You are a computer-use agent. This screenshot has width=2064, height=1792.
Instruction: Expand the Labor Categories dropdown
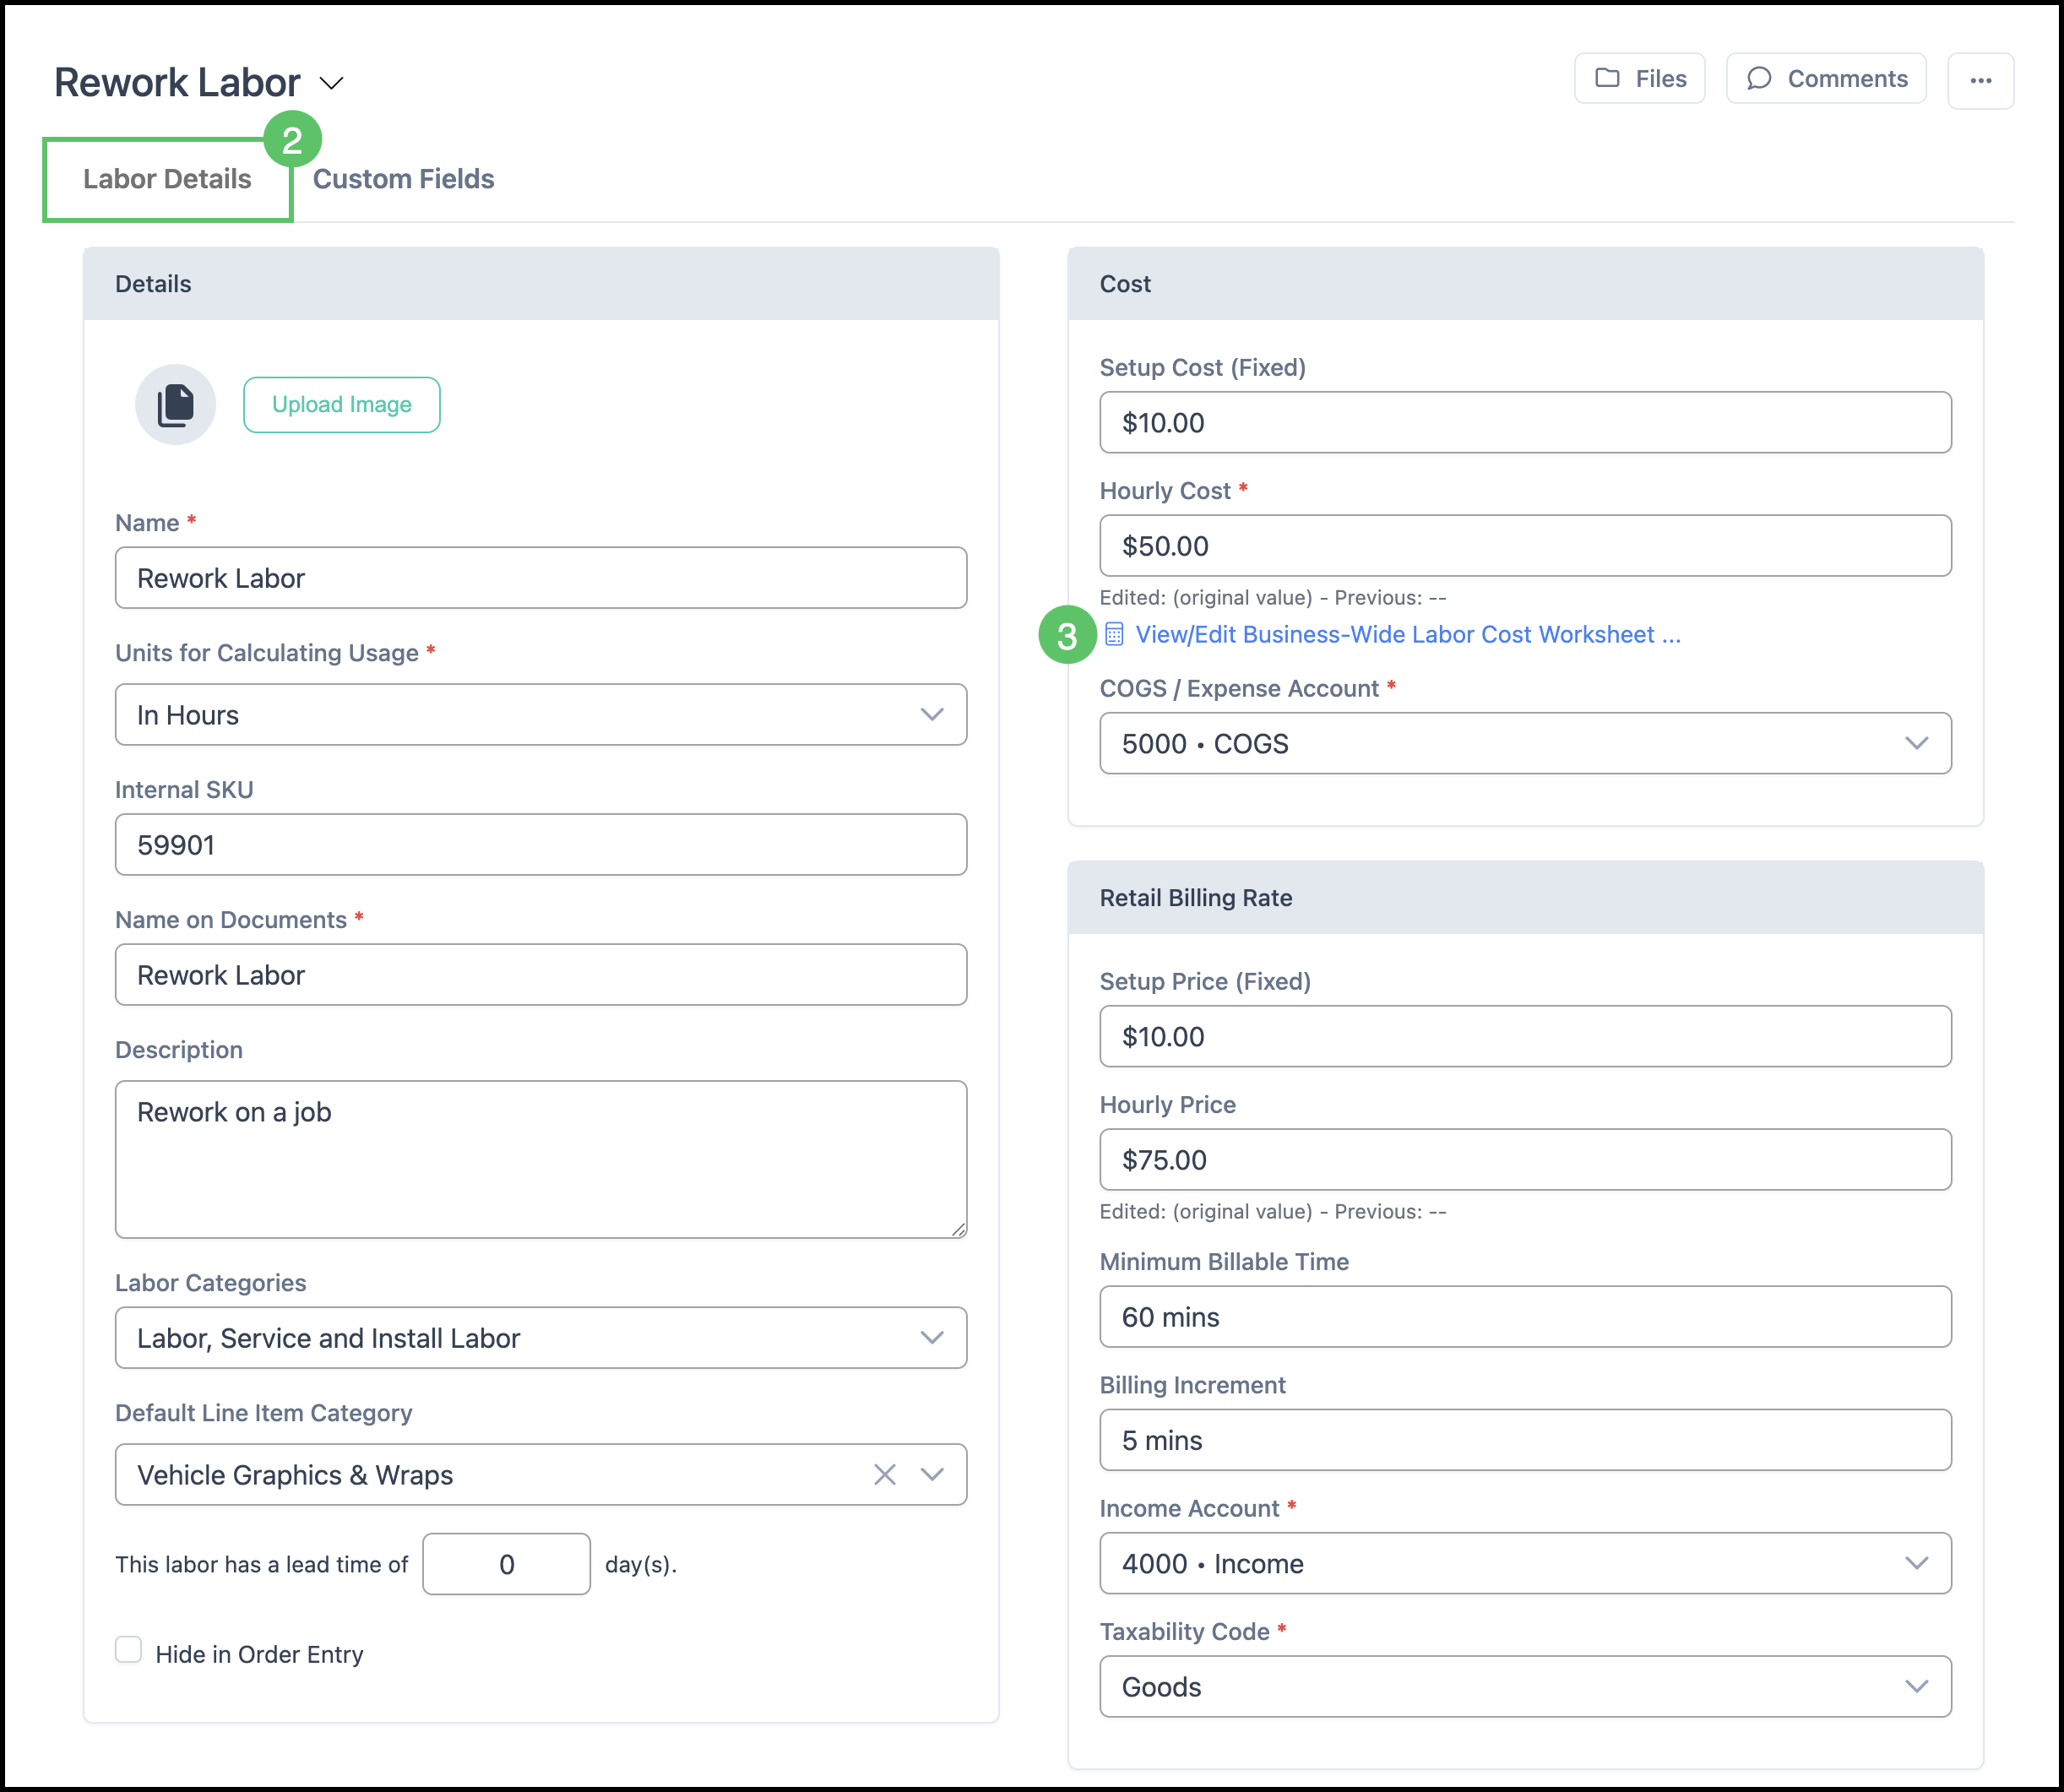pyautogui.click(x=540, y=1338)
